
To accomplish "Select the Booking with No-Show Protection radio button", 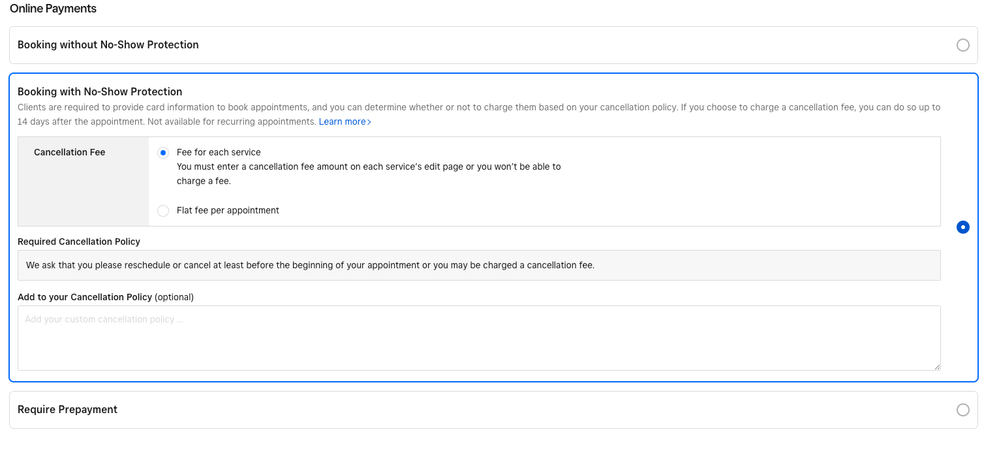I will [x=962, y=227].
